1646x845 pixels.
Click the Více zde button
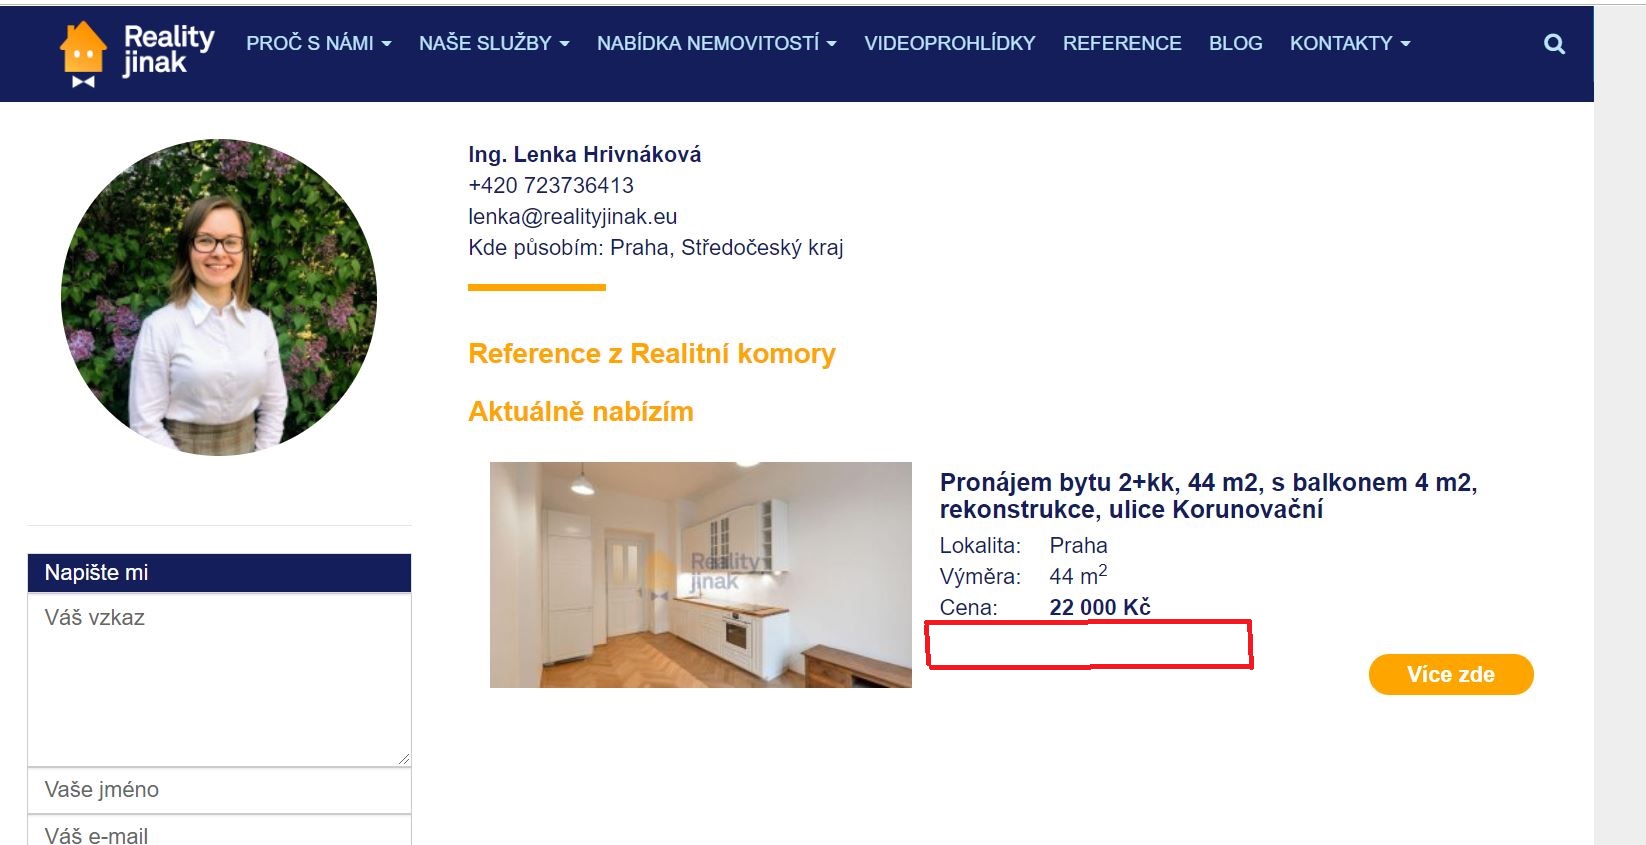[1451, 674]
